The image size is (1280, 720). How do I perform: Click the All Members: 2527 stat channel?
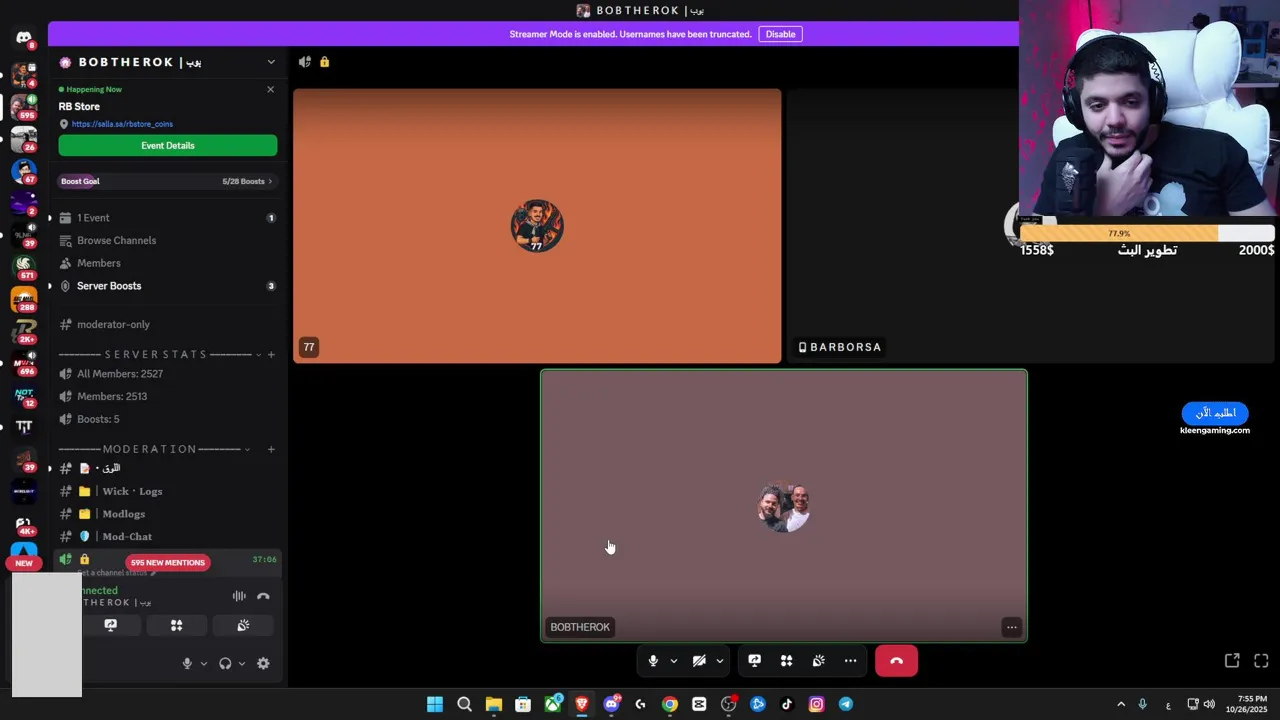(x=167, y=374)
